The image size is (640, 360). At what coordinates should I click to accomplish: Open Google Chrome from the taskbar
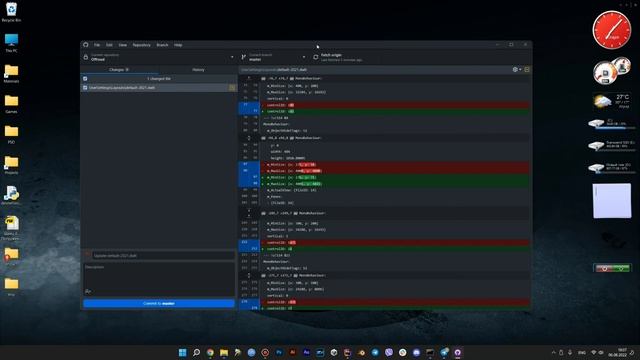tap(210, 352)
